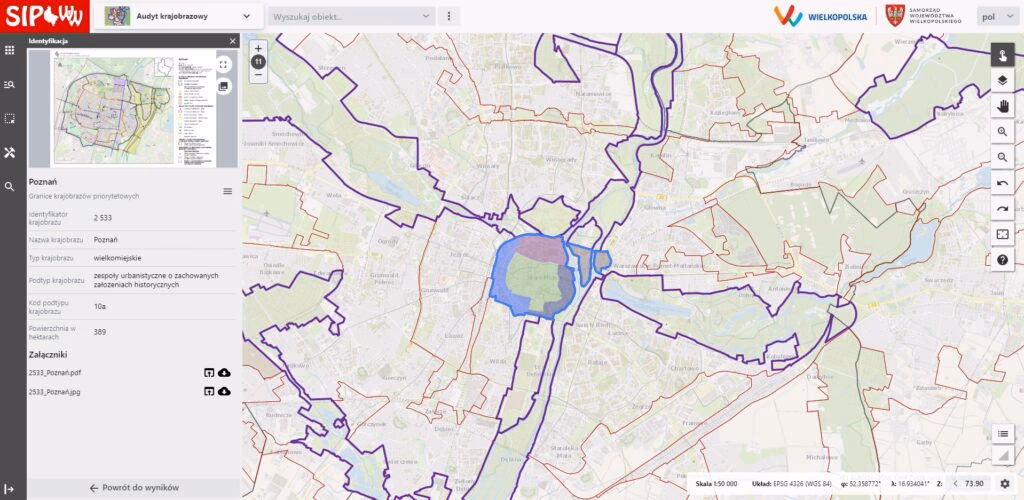Open the three-dot more options menu
The image size is (1024, 500).
coord(450,16)
